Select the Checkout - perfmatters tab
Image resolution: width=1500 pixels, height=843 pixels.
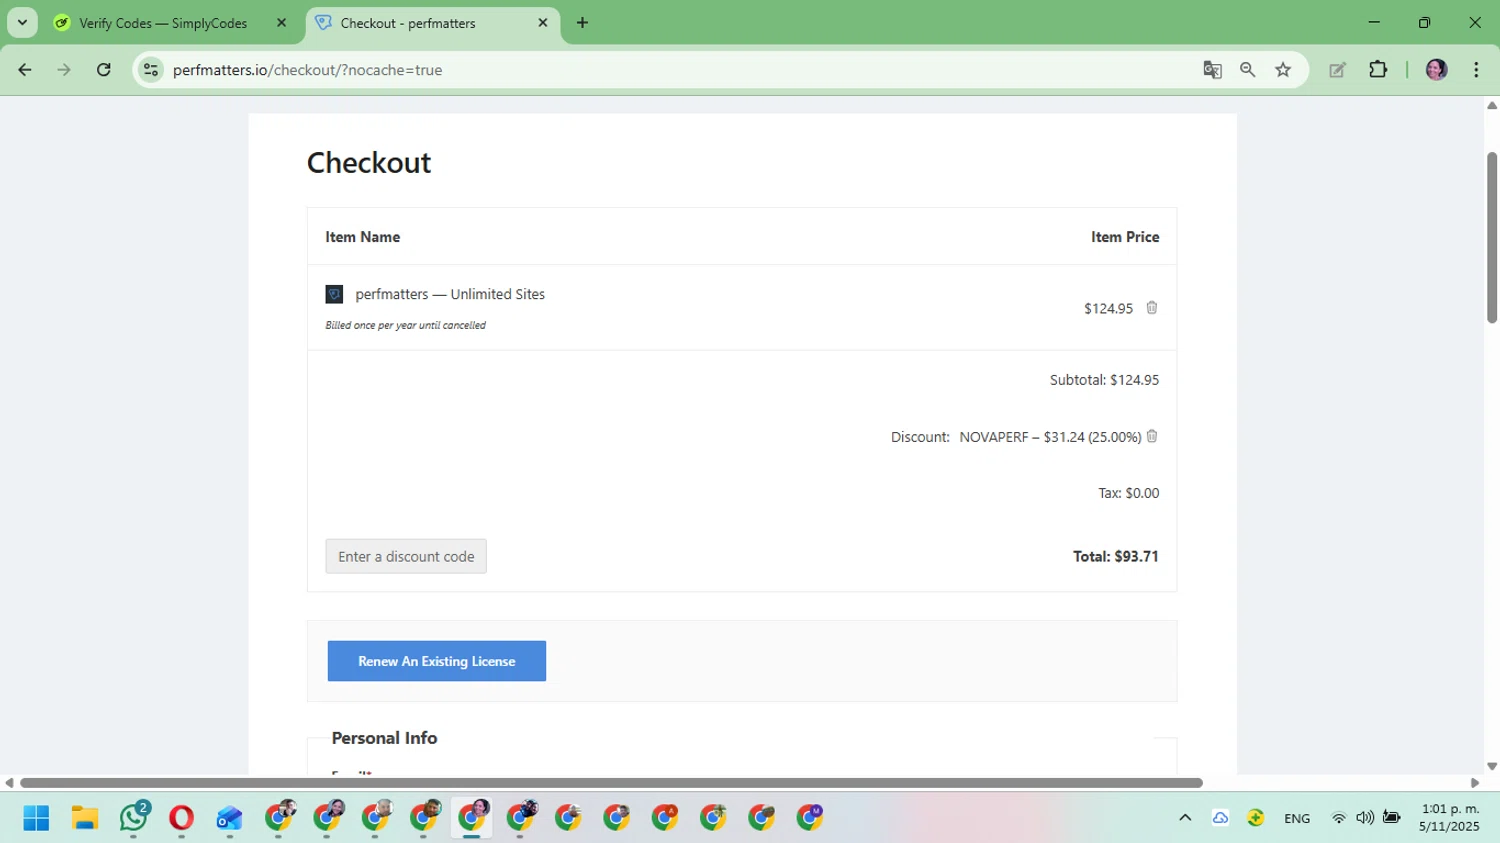pos(408,23)
